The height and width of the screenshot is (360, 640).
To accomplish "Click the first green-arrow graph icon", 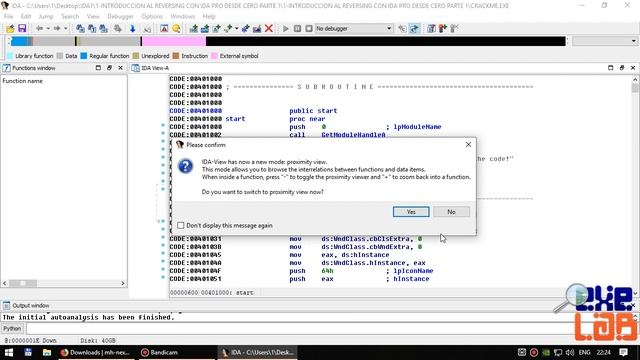I will (193, 29).
